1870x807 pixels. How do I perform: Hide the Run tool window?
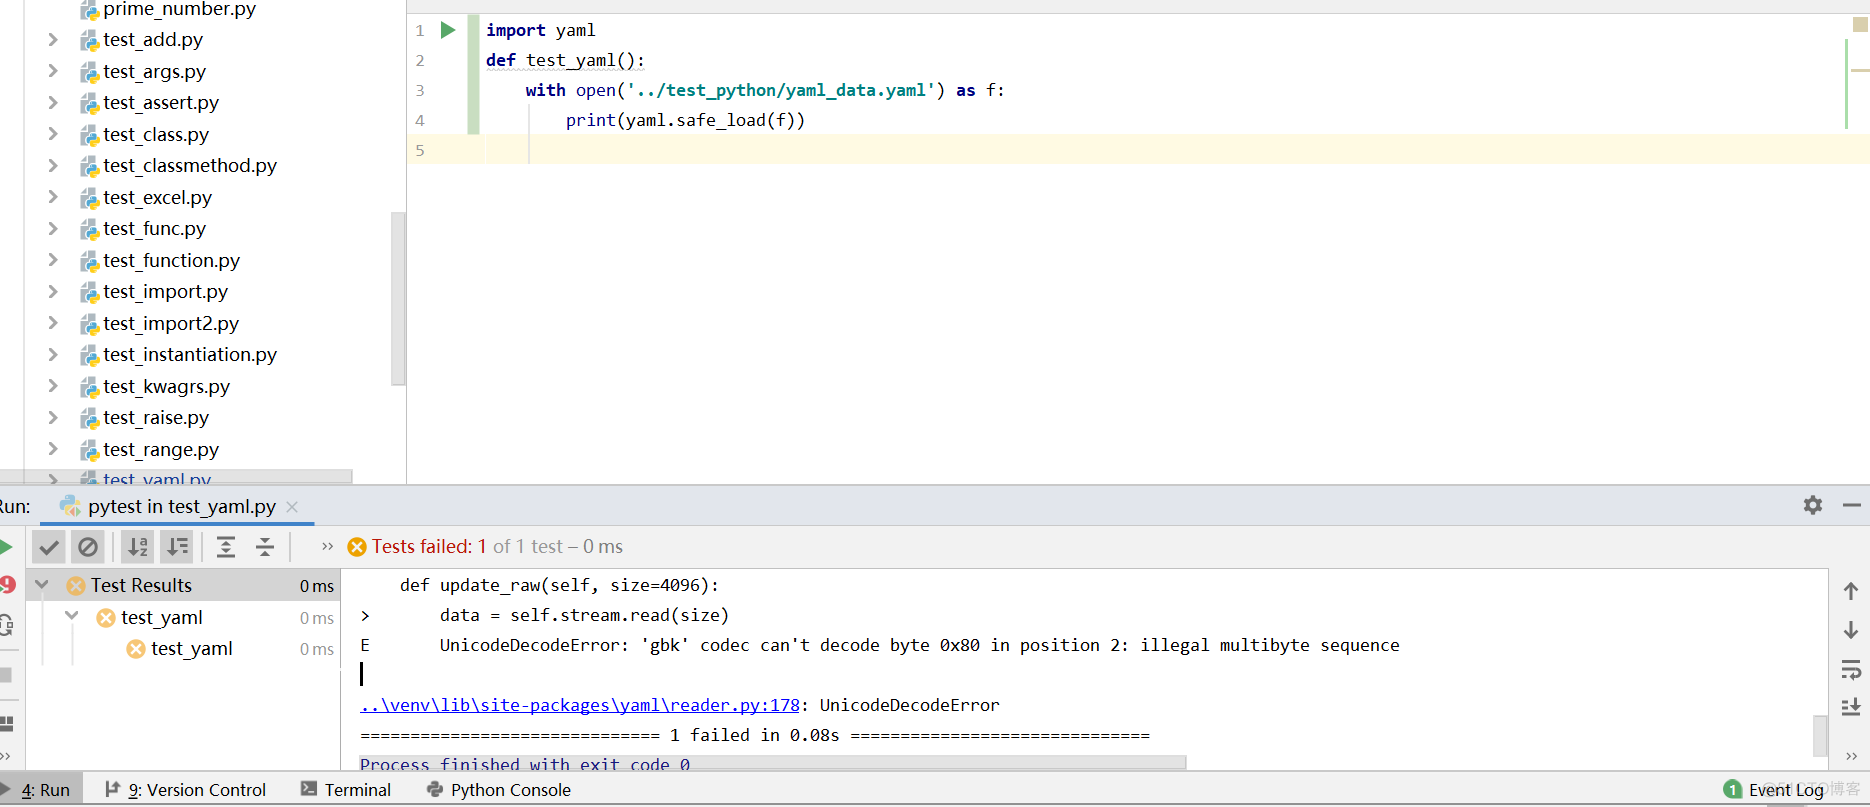click(1851, 505)
